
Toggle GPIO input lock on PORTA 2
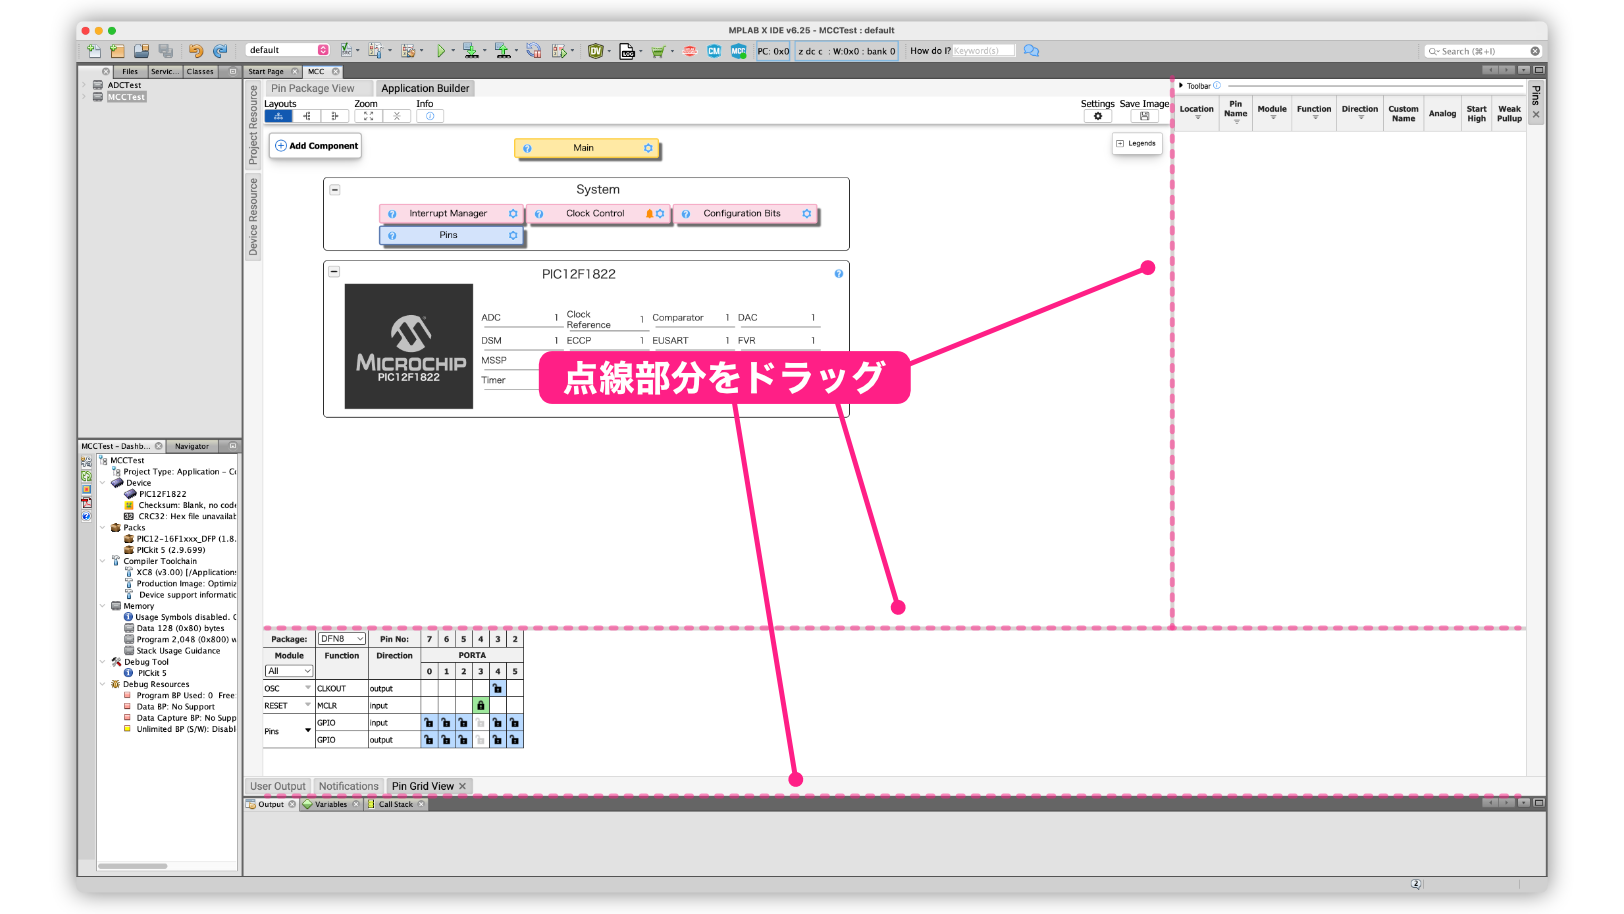click(463, 723)
